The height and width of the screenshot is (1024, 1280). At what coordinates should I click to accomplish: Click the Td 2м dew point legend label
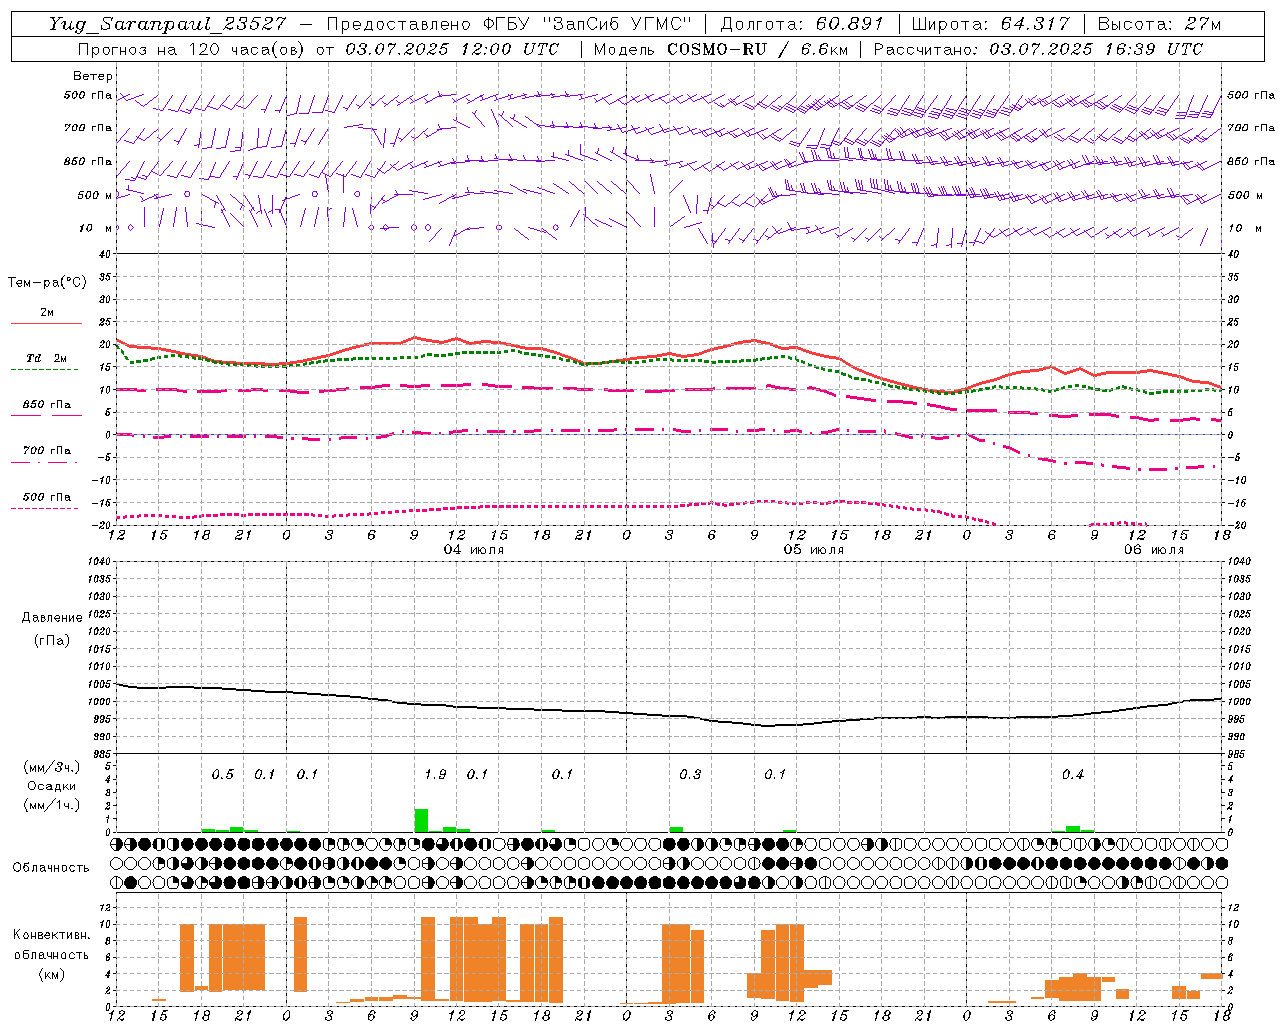47,358
